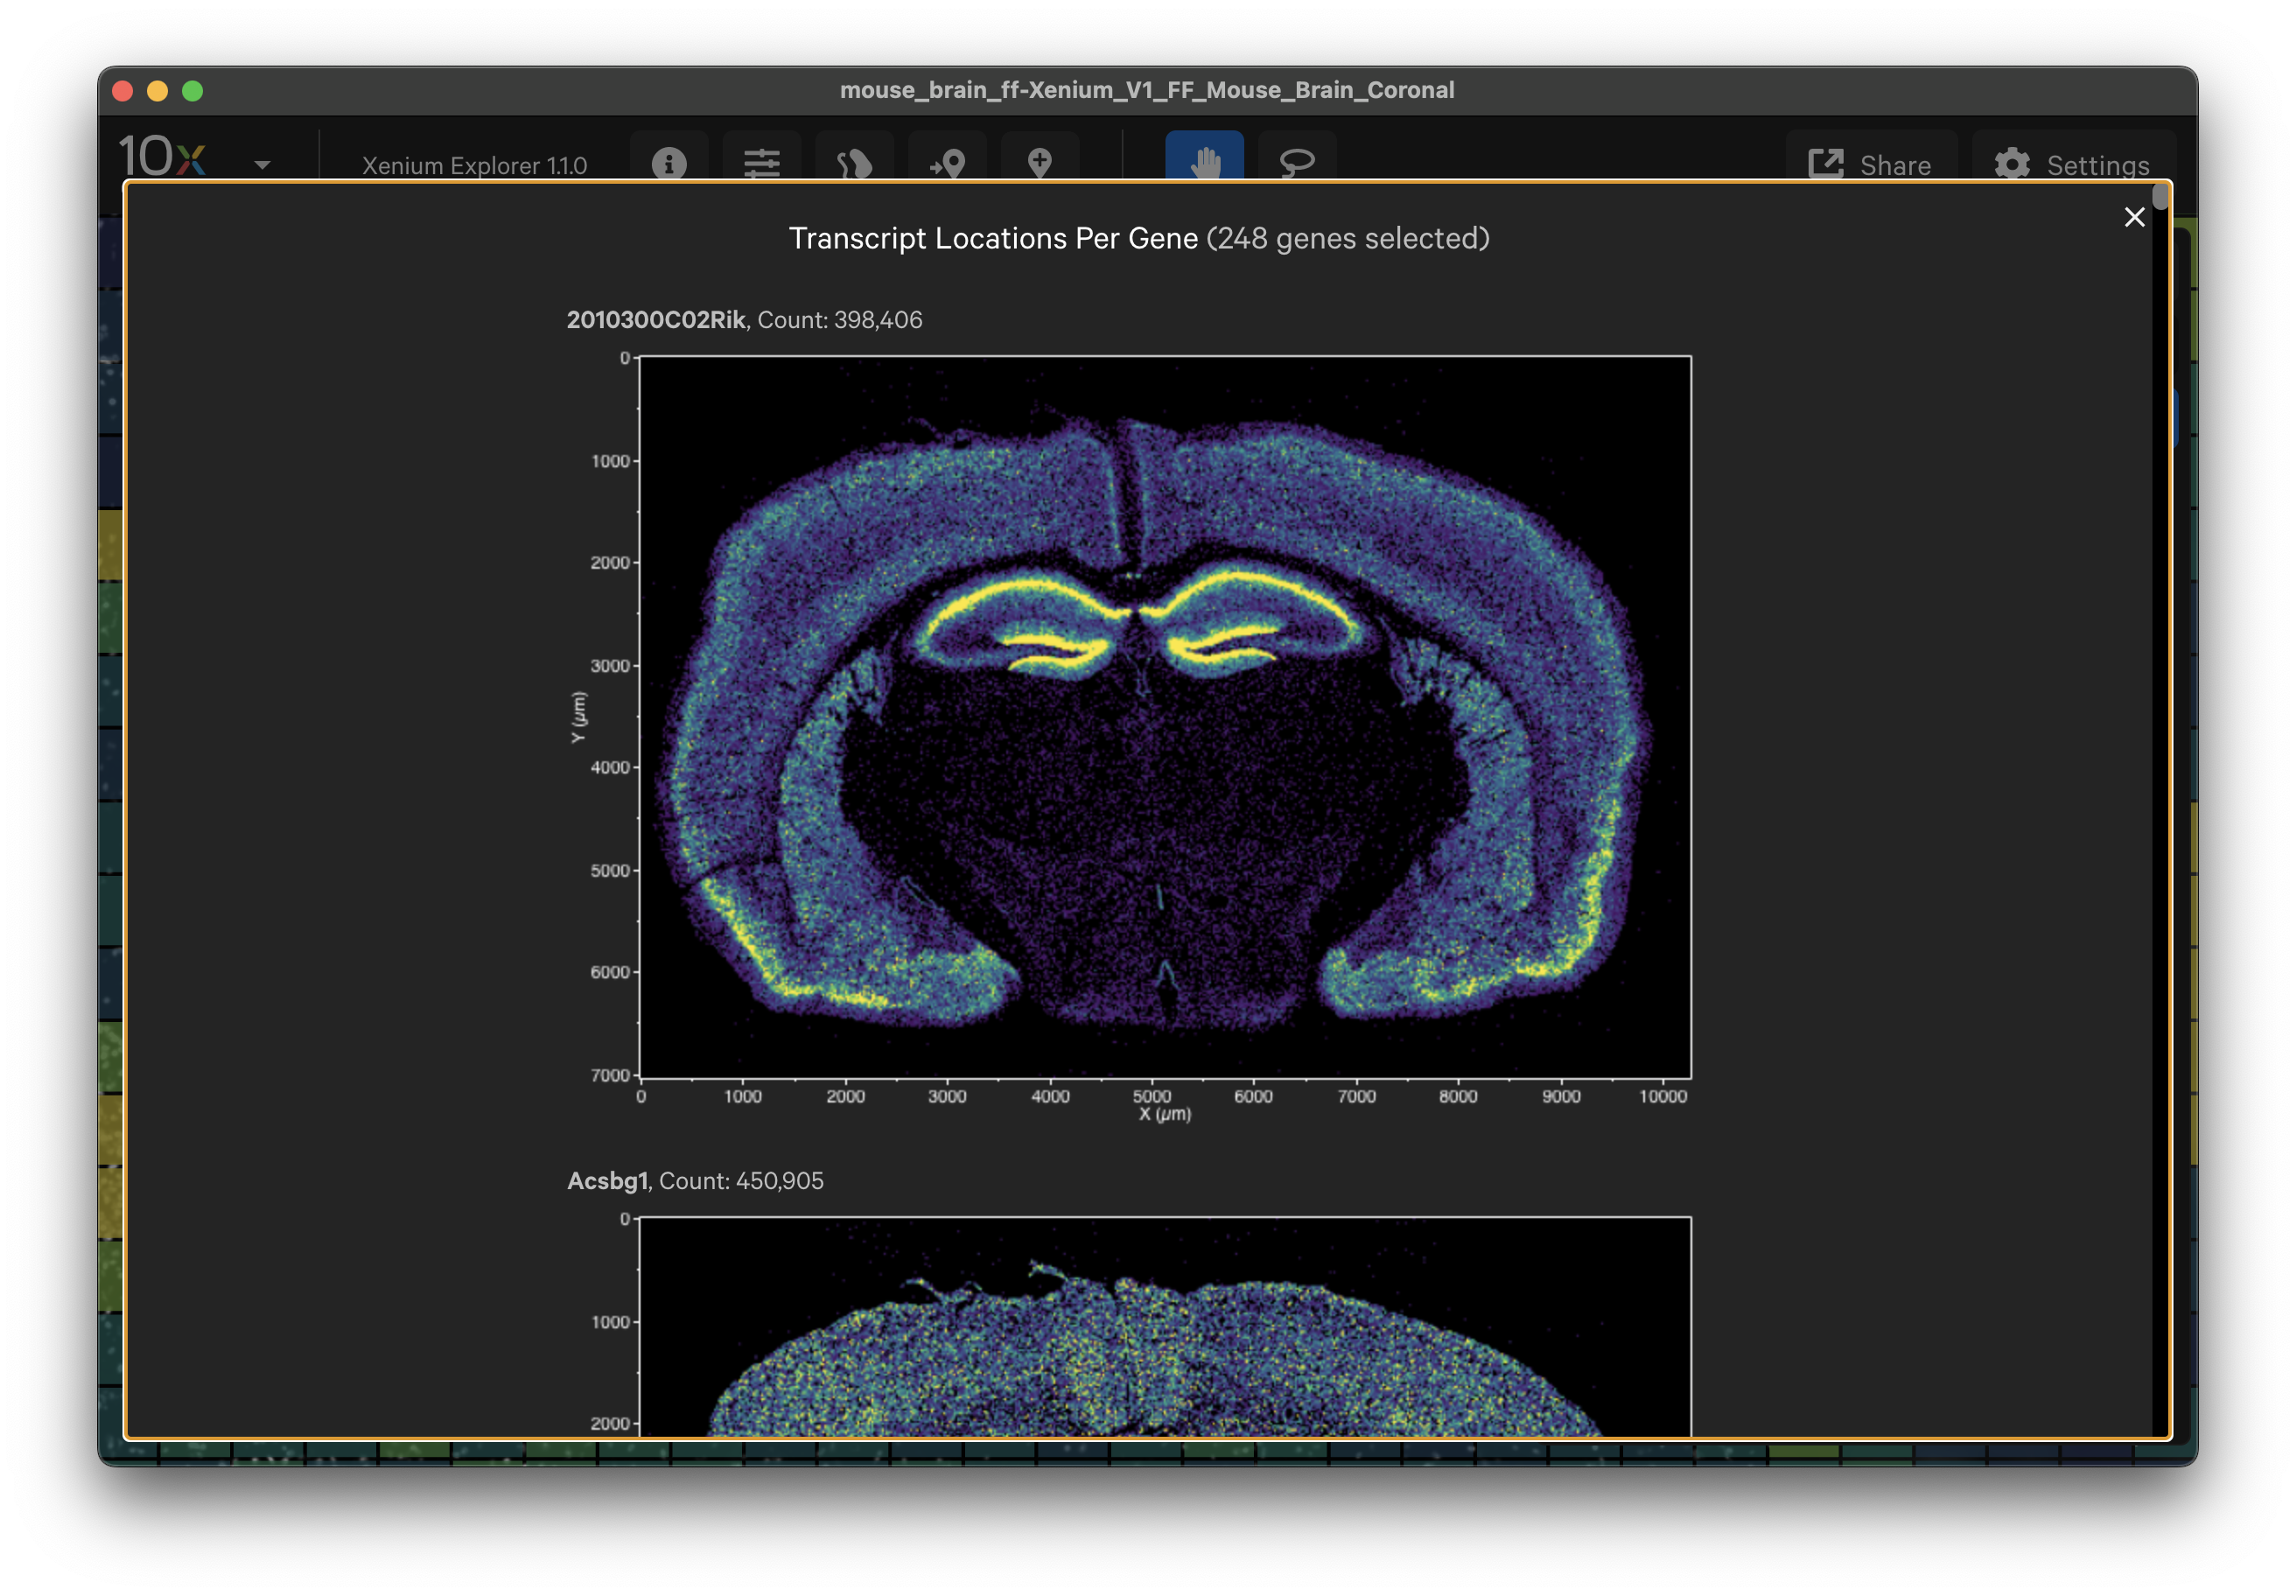Expand the dropdown arrow beside 10x logo
The image size is (2296, 1596).
coord(262,164)
